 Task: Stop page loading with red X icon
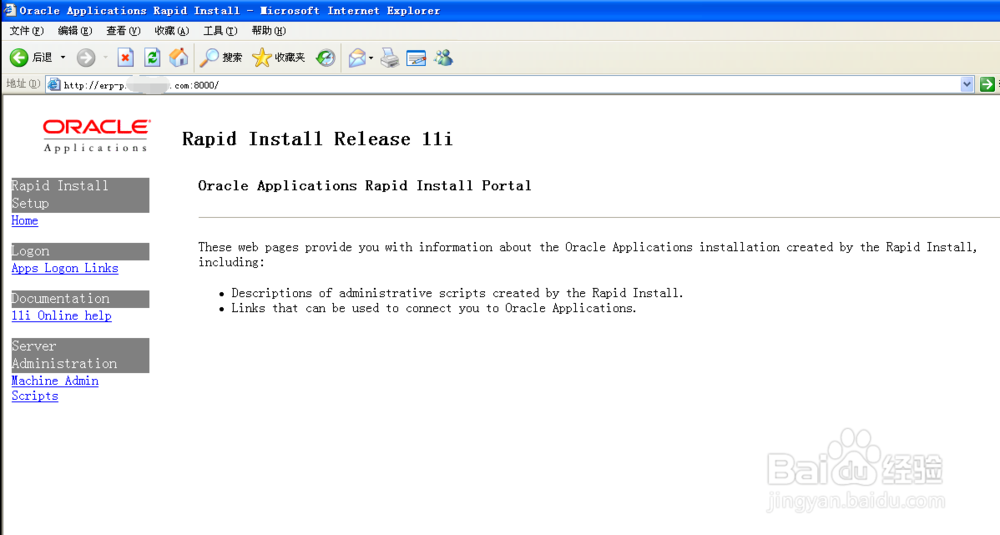(x=126, y=58)
